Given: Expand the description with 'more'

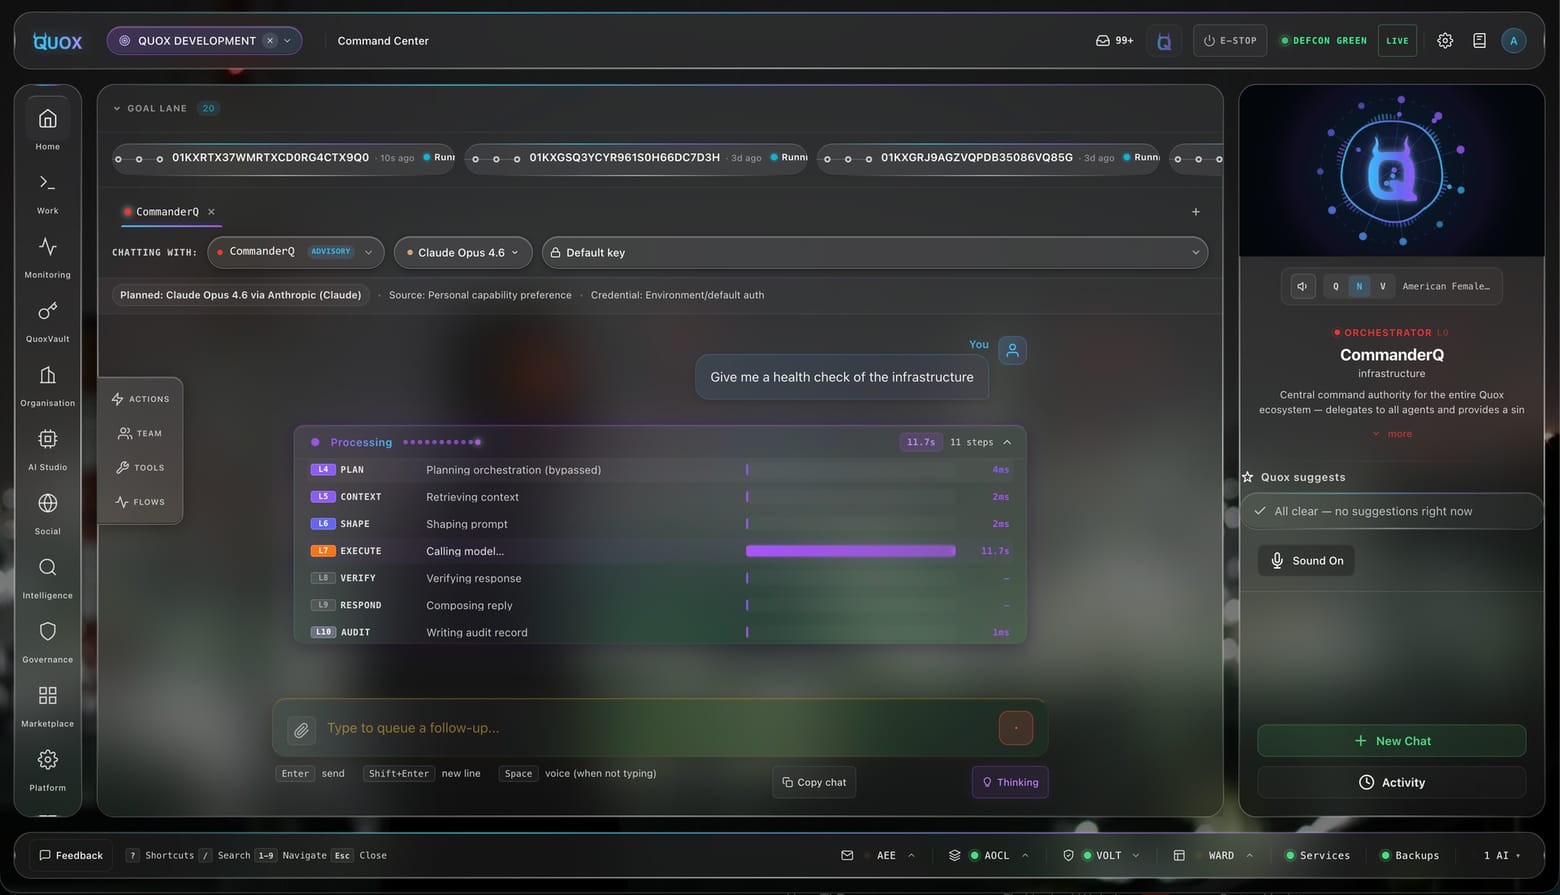Looking at the screenshot, I should (1392, 434).
